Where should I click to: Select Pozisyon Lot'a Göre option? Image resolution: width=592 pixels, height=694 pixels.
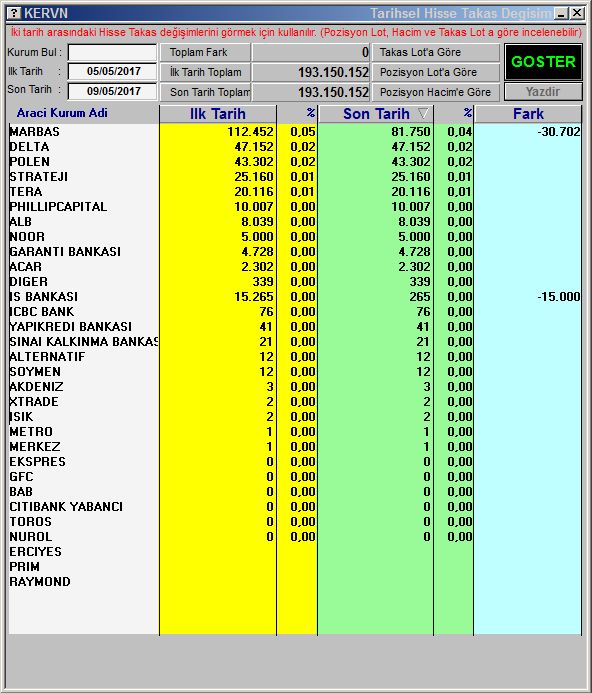436,72
